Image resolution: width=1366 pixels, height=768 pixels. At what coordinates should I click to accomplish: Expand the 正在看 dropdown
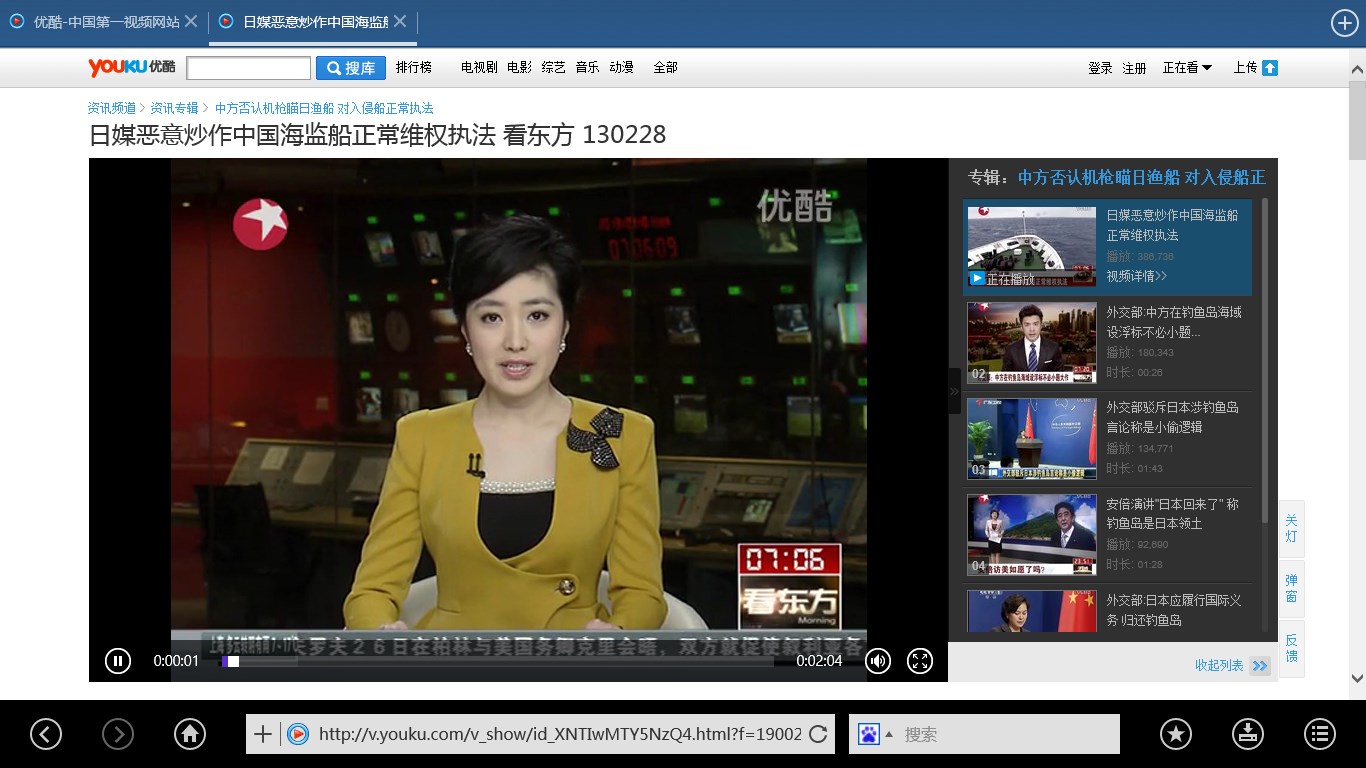[x=1187, y=68]
